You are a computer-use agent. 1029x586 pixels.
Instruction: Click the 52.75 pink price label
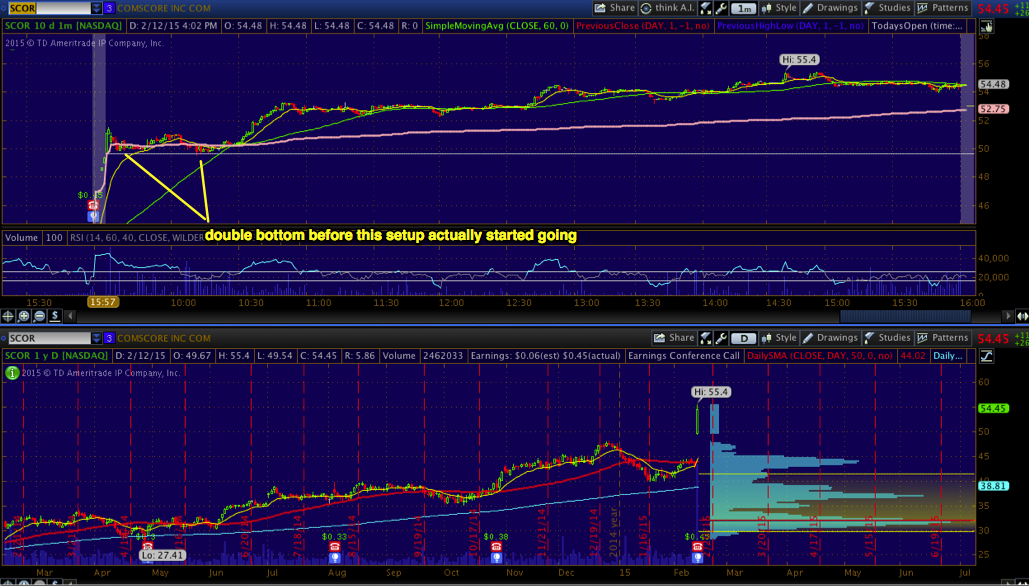click(993, 109)
